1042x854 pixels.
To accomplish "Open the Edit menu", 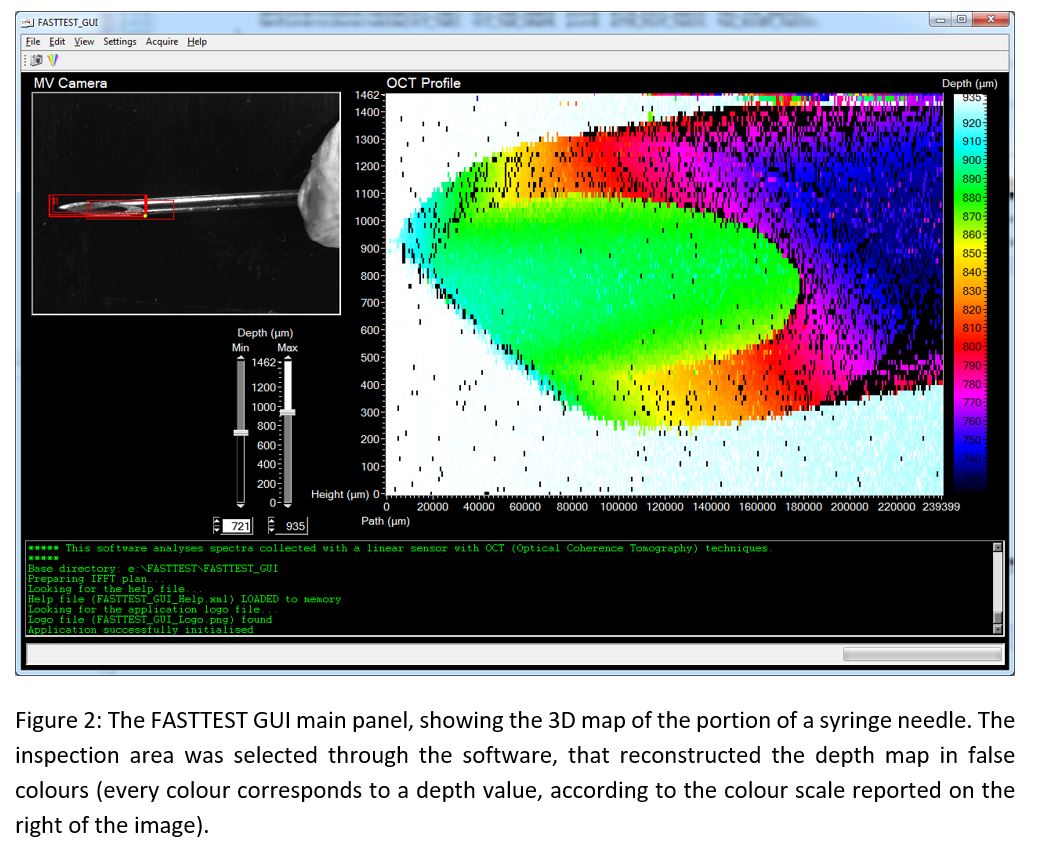I will (x=57, y=42).
